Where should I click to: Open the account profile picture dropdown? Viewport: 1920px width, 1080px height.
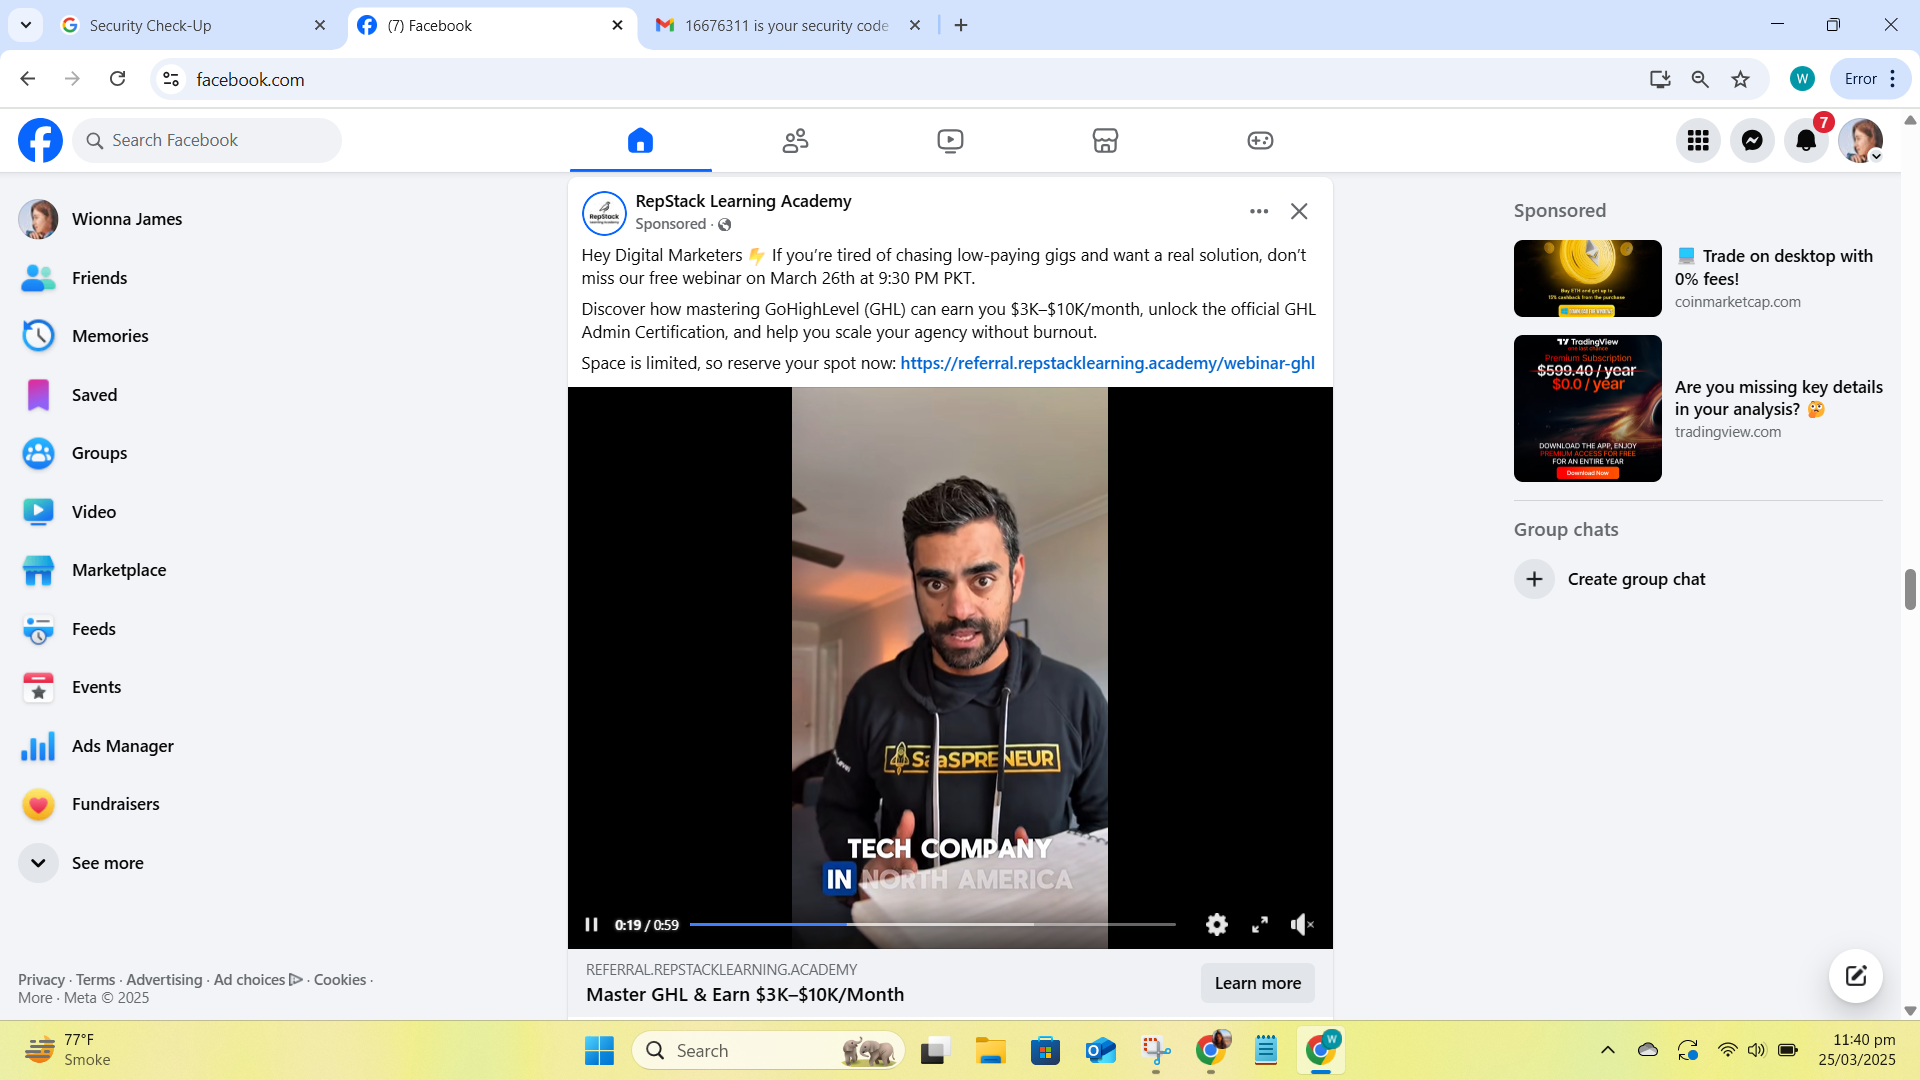coord(1860,140)
